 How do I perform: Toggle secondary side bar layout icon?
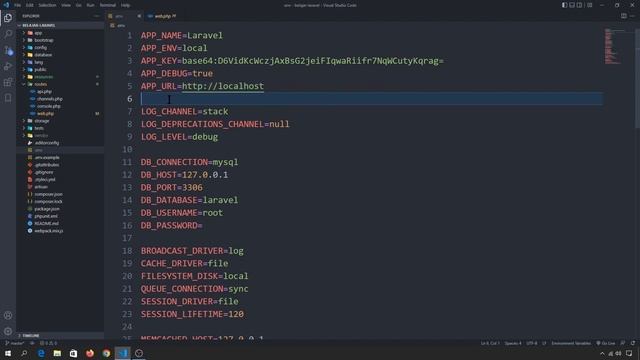click(580, 5)
